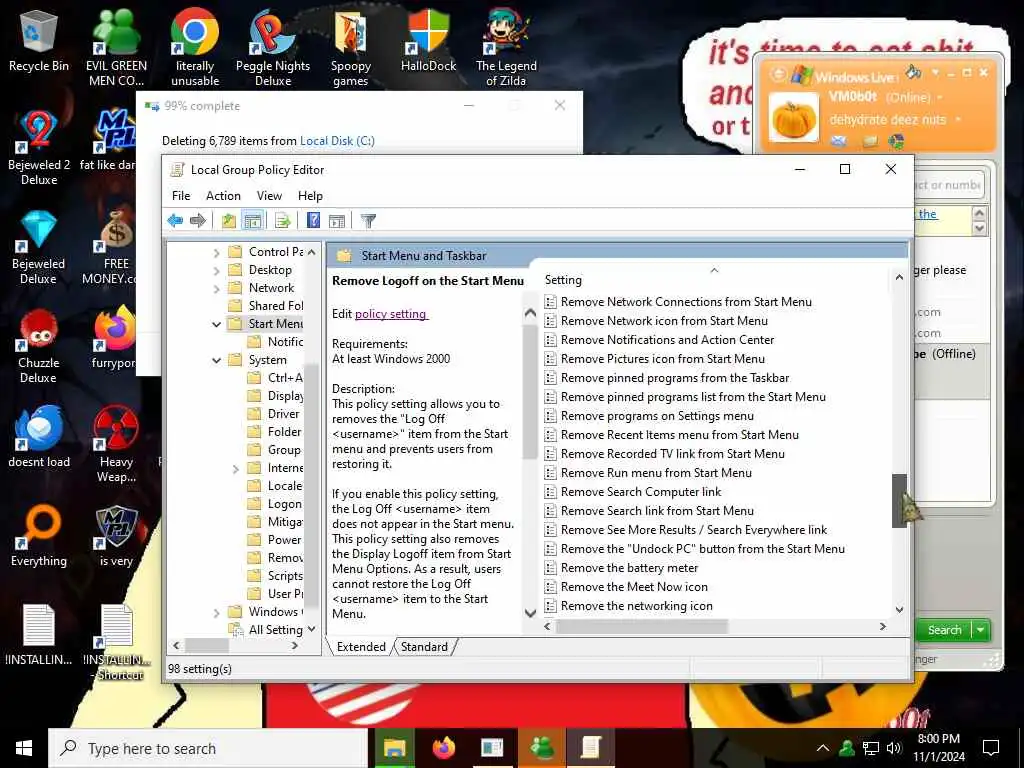1024x768 pixels.
Task: Click the Back arrow in Group Policy toolbar
Action: click(x=175, y=221)
